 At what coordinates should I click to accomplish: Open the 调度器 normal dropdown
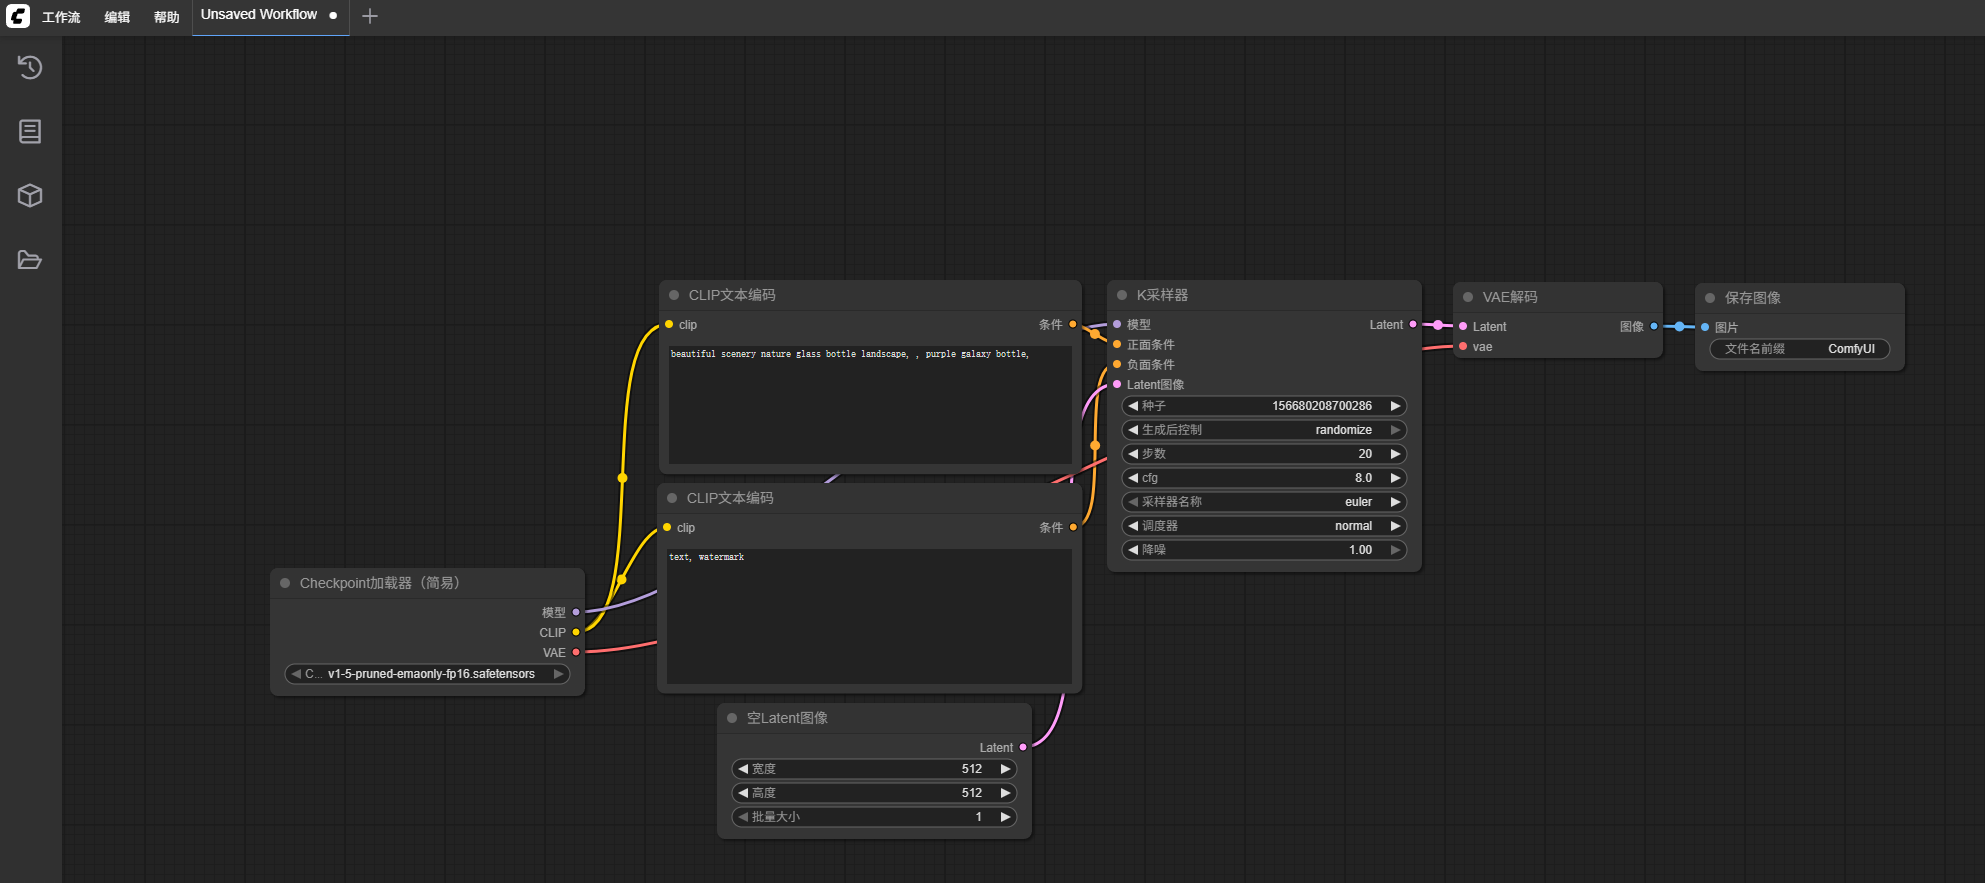click(x=1264, y=526)
